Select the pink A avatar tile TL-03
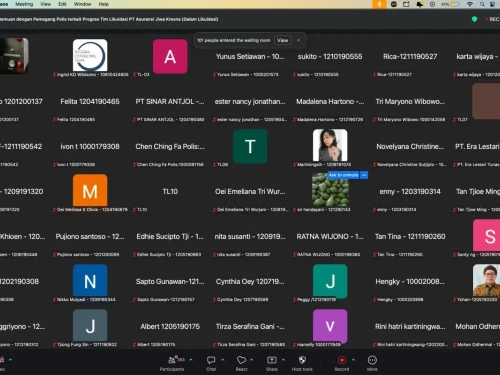This screenshot has width=500, height=375. coord(170,56)
